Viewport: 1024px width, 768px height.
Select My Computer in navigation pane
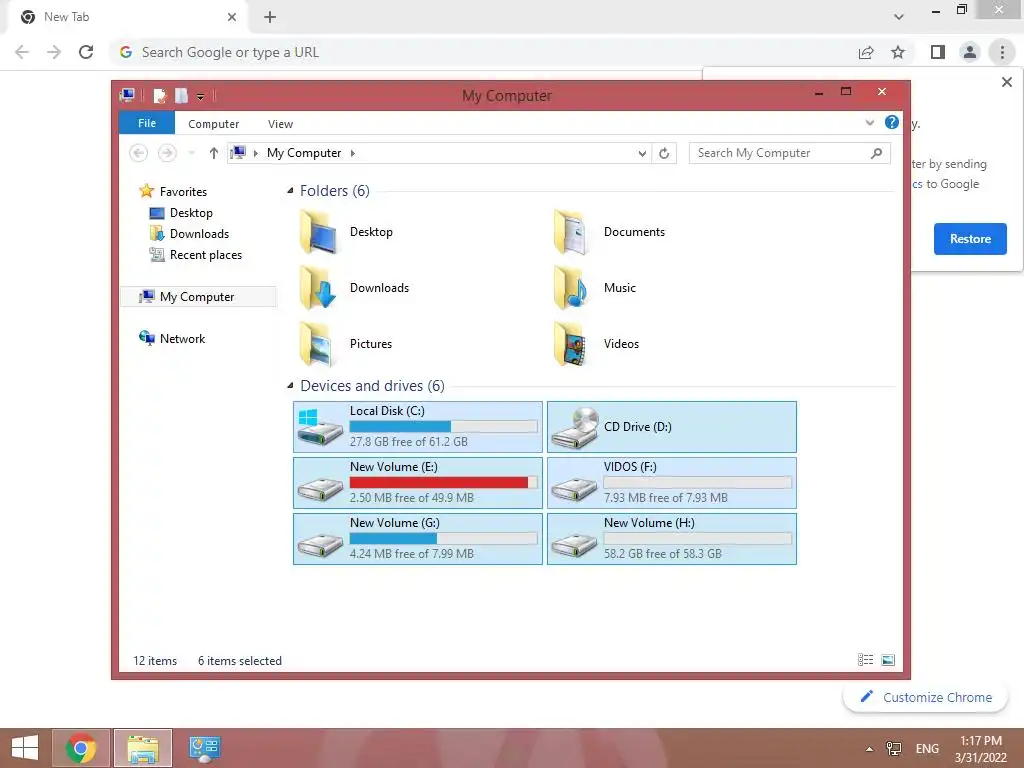199,296
